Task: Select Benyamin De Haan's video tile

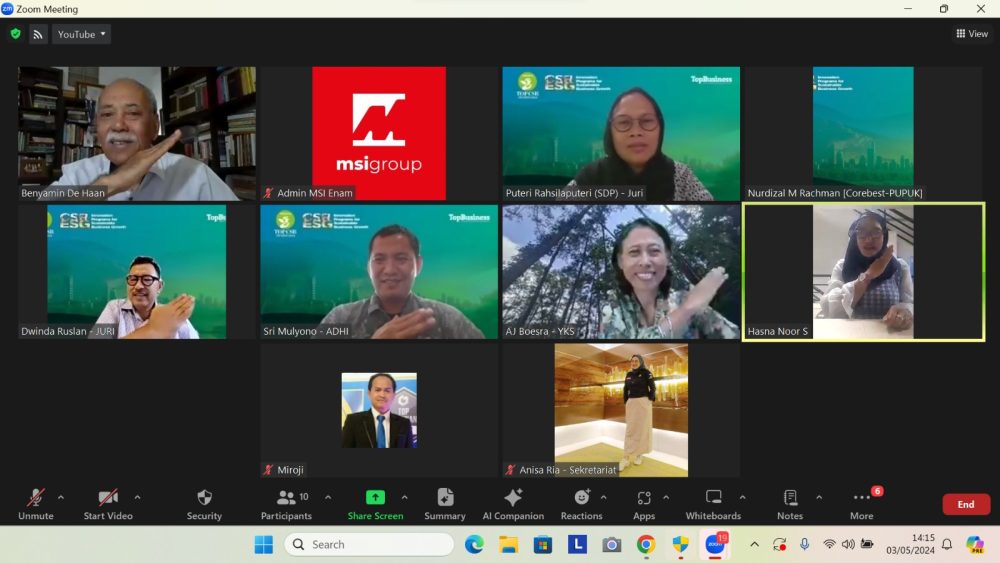Action: (x=137, y=133)
